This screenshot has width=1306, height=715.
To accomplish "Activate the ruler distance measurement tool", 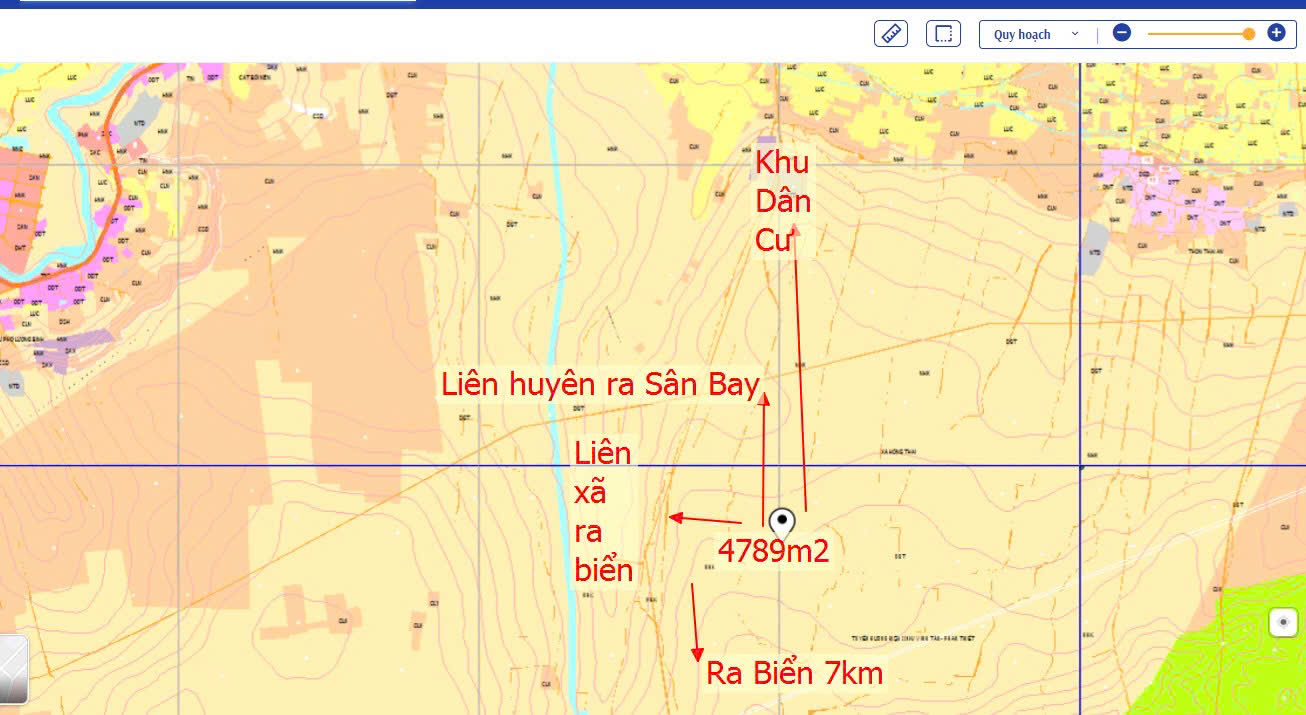I will [890, 33].
